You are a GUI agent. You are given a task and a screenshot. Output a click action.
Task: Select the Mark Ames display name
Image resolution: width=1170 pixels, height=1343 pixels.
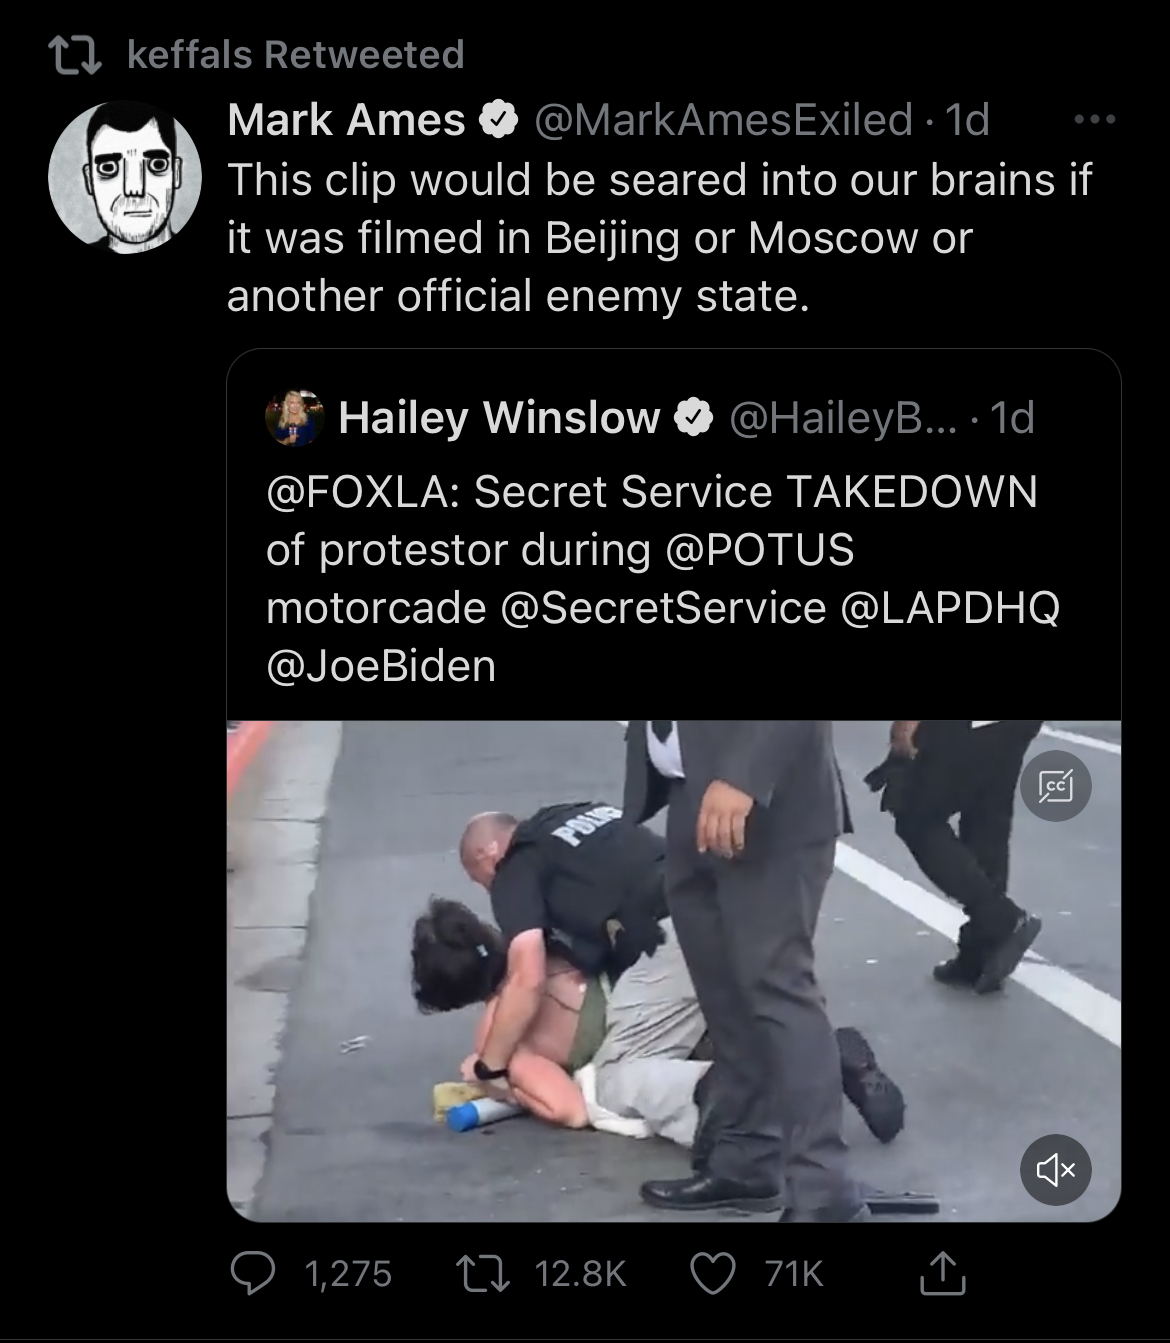click(x=346, y=120)
